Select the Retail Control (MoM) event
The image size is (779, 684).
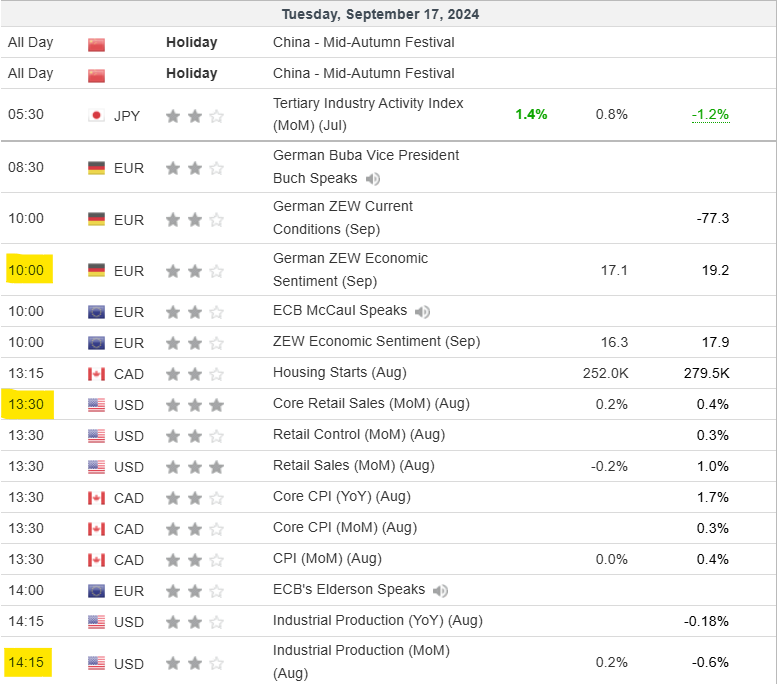coord(358,435)
